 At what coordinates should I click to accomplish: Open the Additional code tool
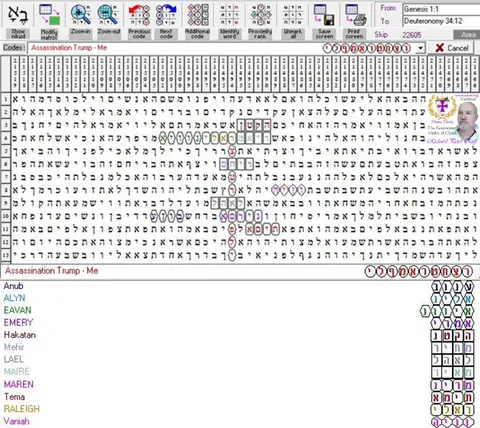point(198,21)
